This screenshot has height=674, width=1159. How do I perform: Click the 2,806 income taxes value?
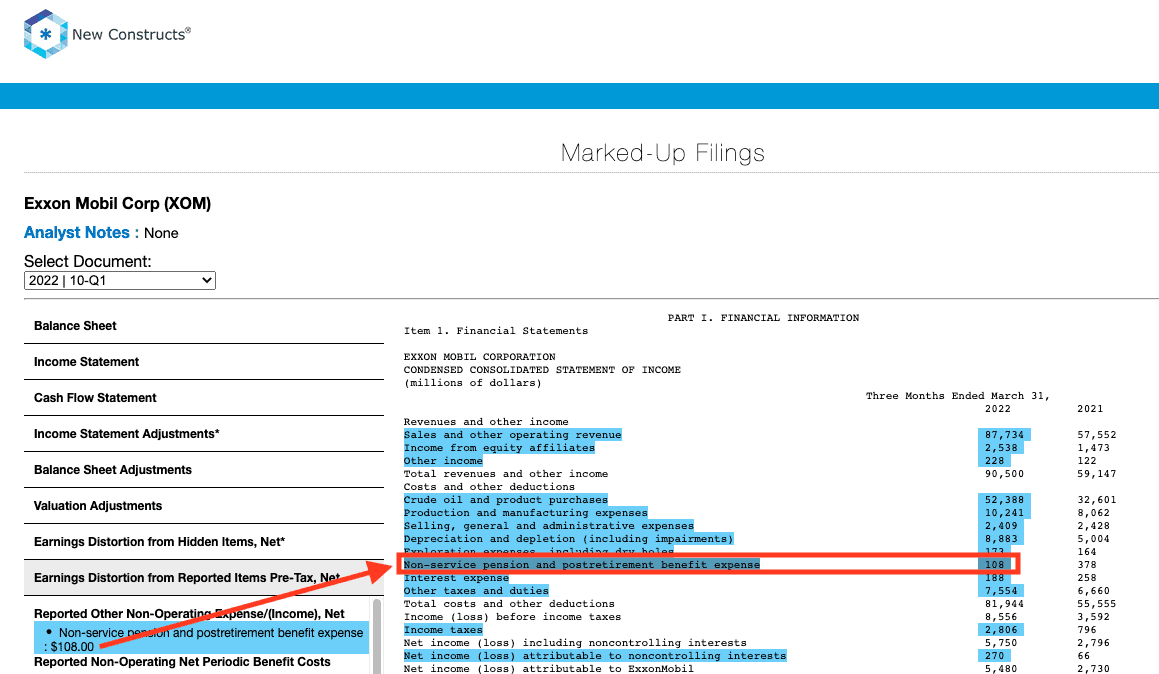point(1001,630)
